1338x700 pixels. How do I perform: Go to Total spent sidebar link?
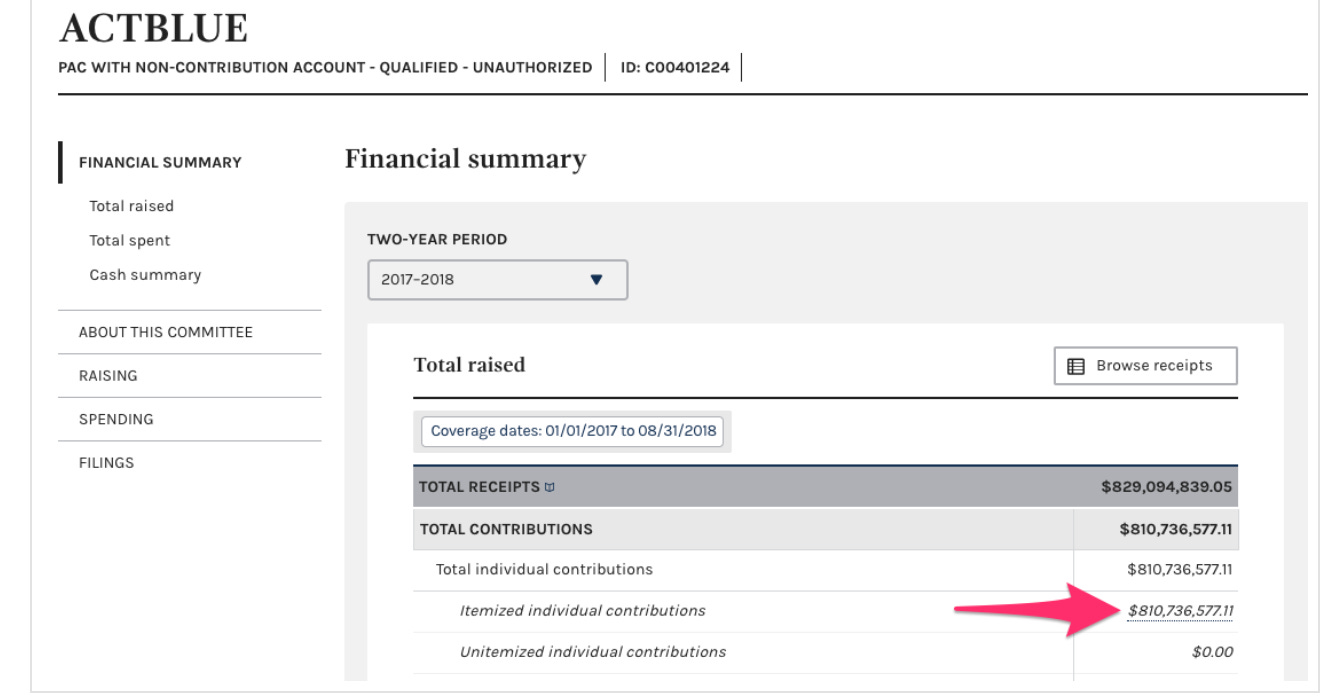[129, 240]
